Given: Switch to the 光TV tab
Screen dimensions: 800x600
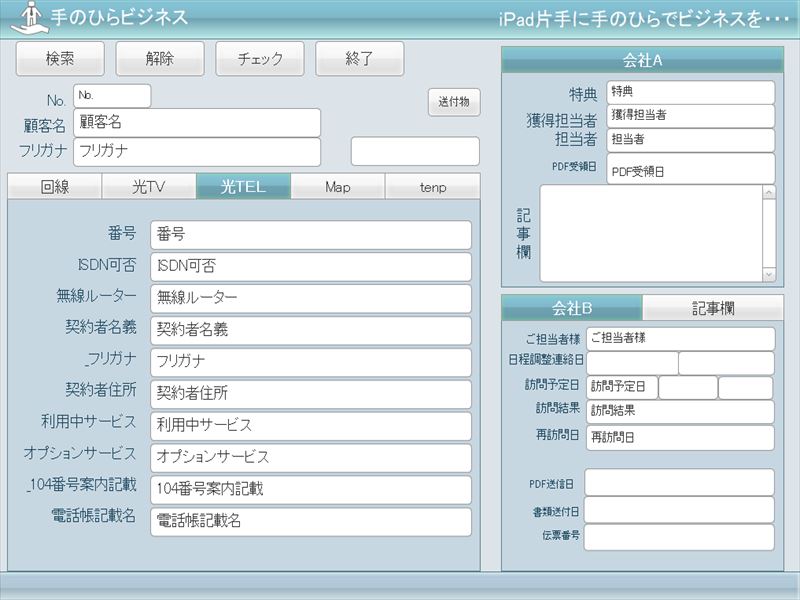Looking at the screenshot, I should (149, 187).
